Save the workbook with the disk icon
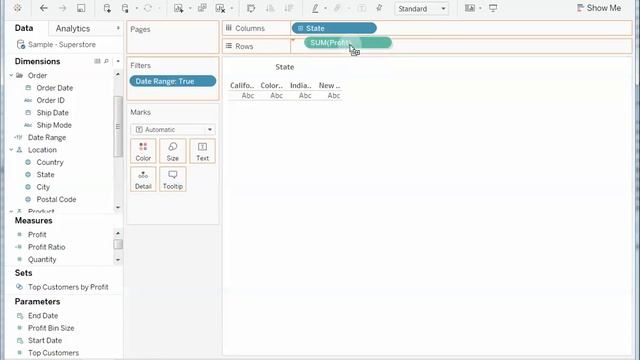Viewport: 640px width, 360px height. [x=81, y=8]
